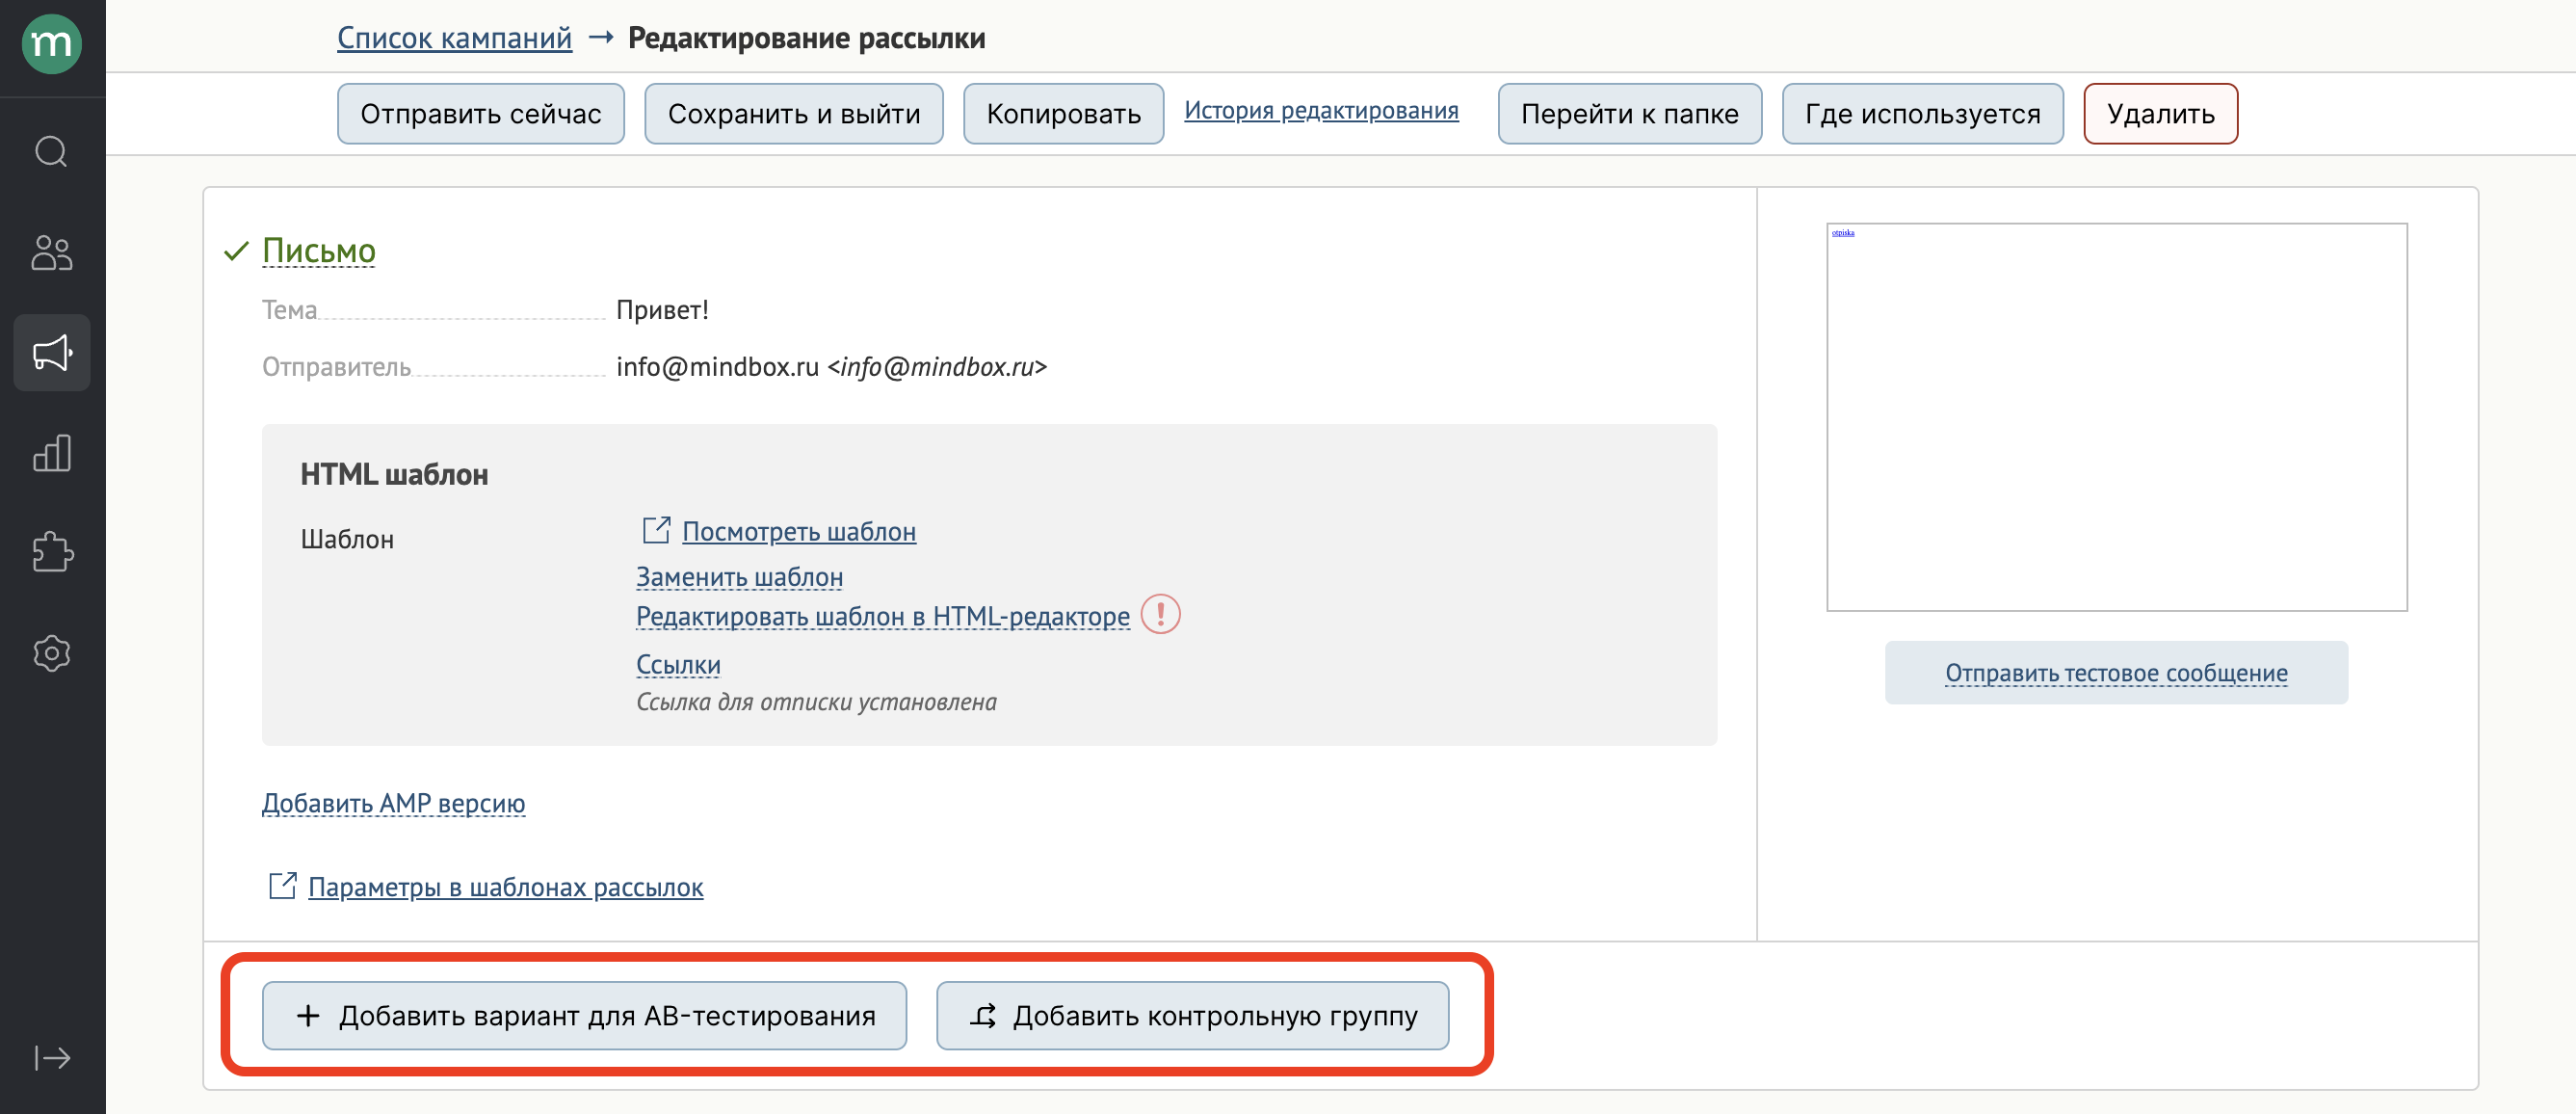Open the Письмо section heading

[x=319, y=250]
